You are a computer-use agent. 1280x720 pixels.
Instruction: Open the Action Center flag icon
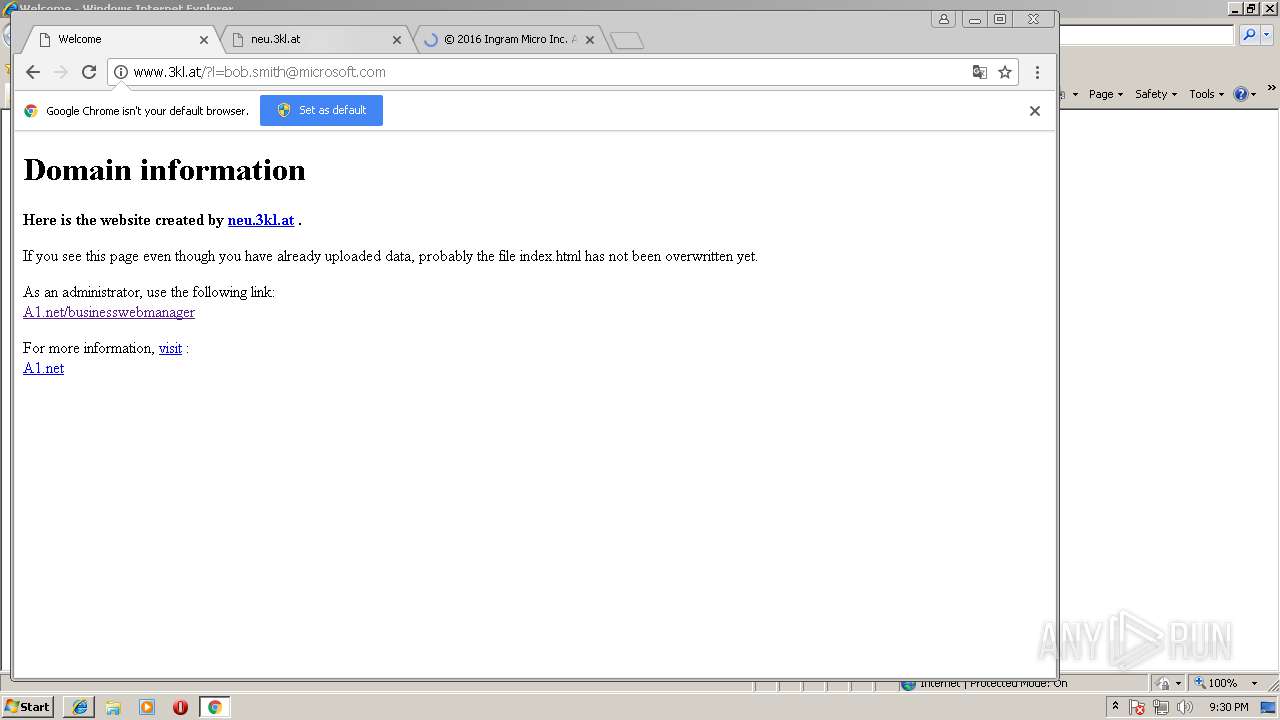(x=1137, y=707)
